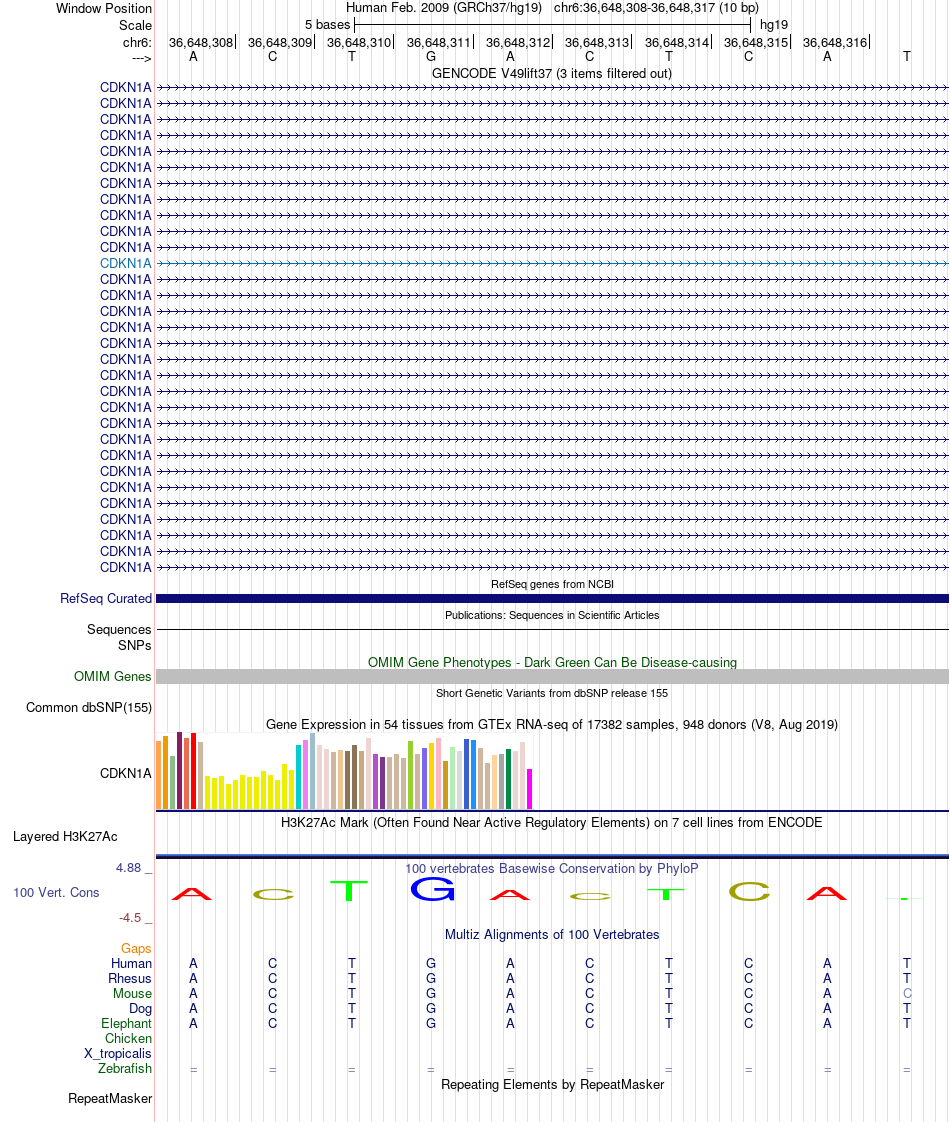
Task: Click the 4.88 upper conservation scale value
Action: click(129, 867)
